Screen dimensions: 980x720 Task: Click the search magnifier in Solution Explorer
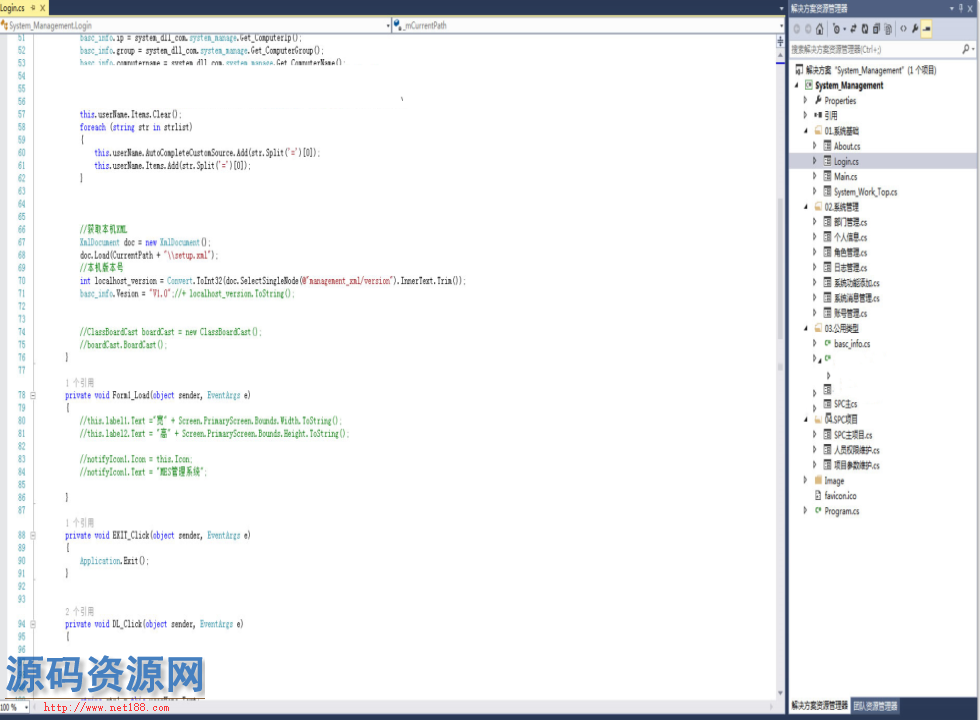click(966, 49)
